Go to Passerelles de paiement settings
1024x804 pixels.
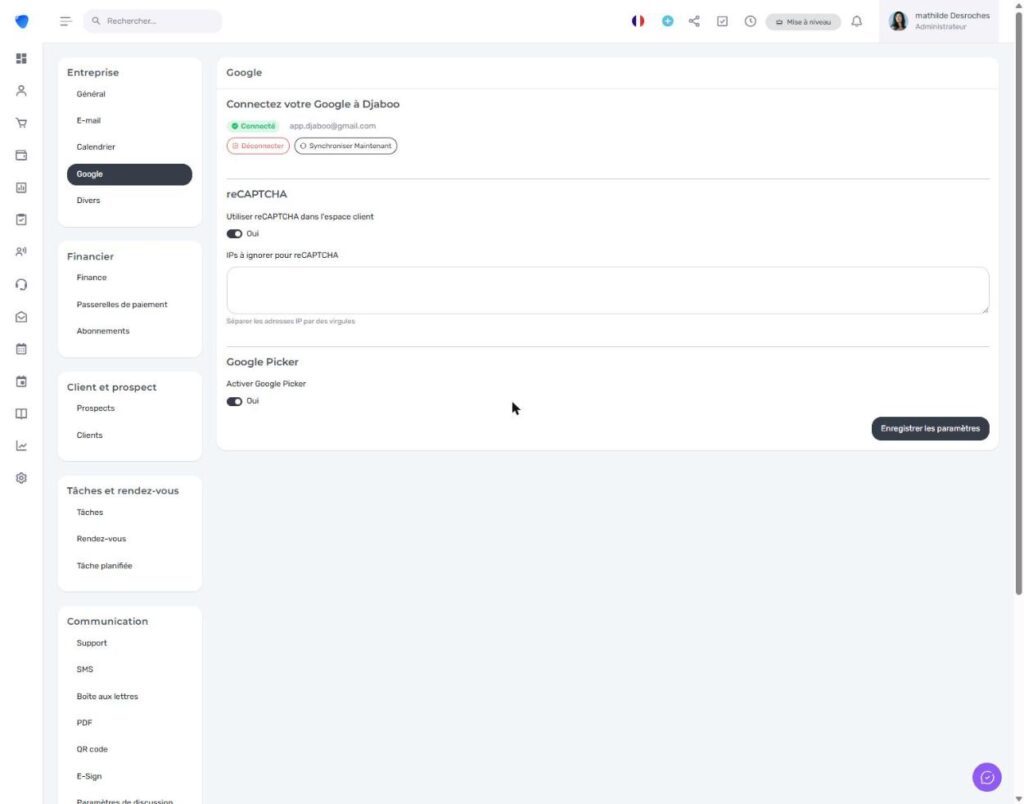click(122, 304)
